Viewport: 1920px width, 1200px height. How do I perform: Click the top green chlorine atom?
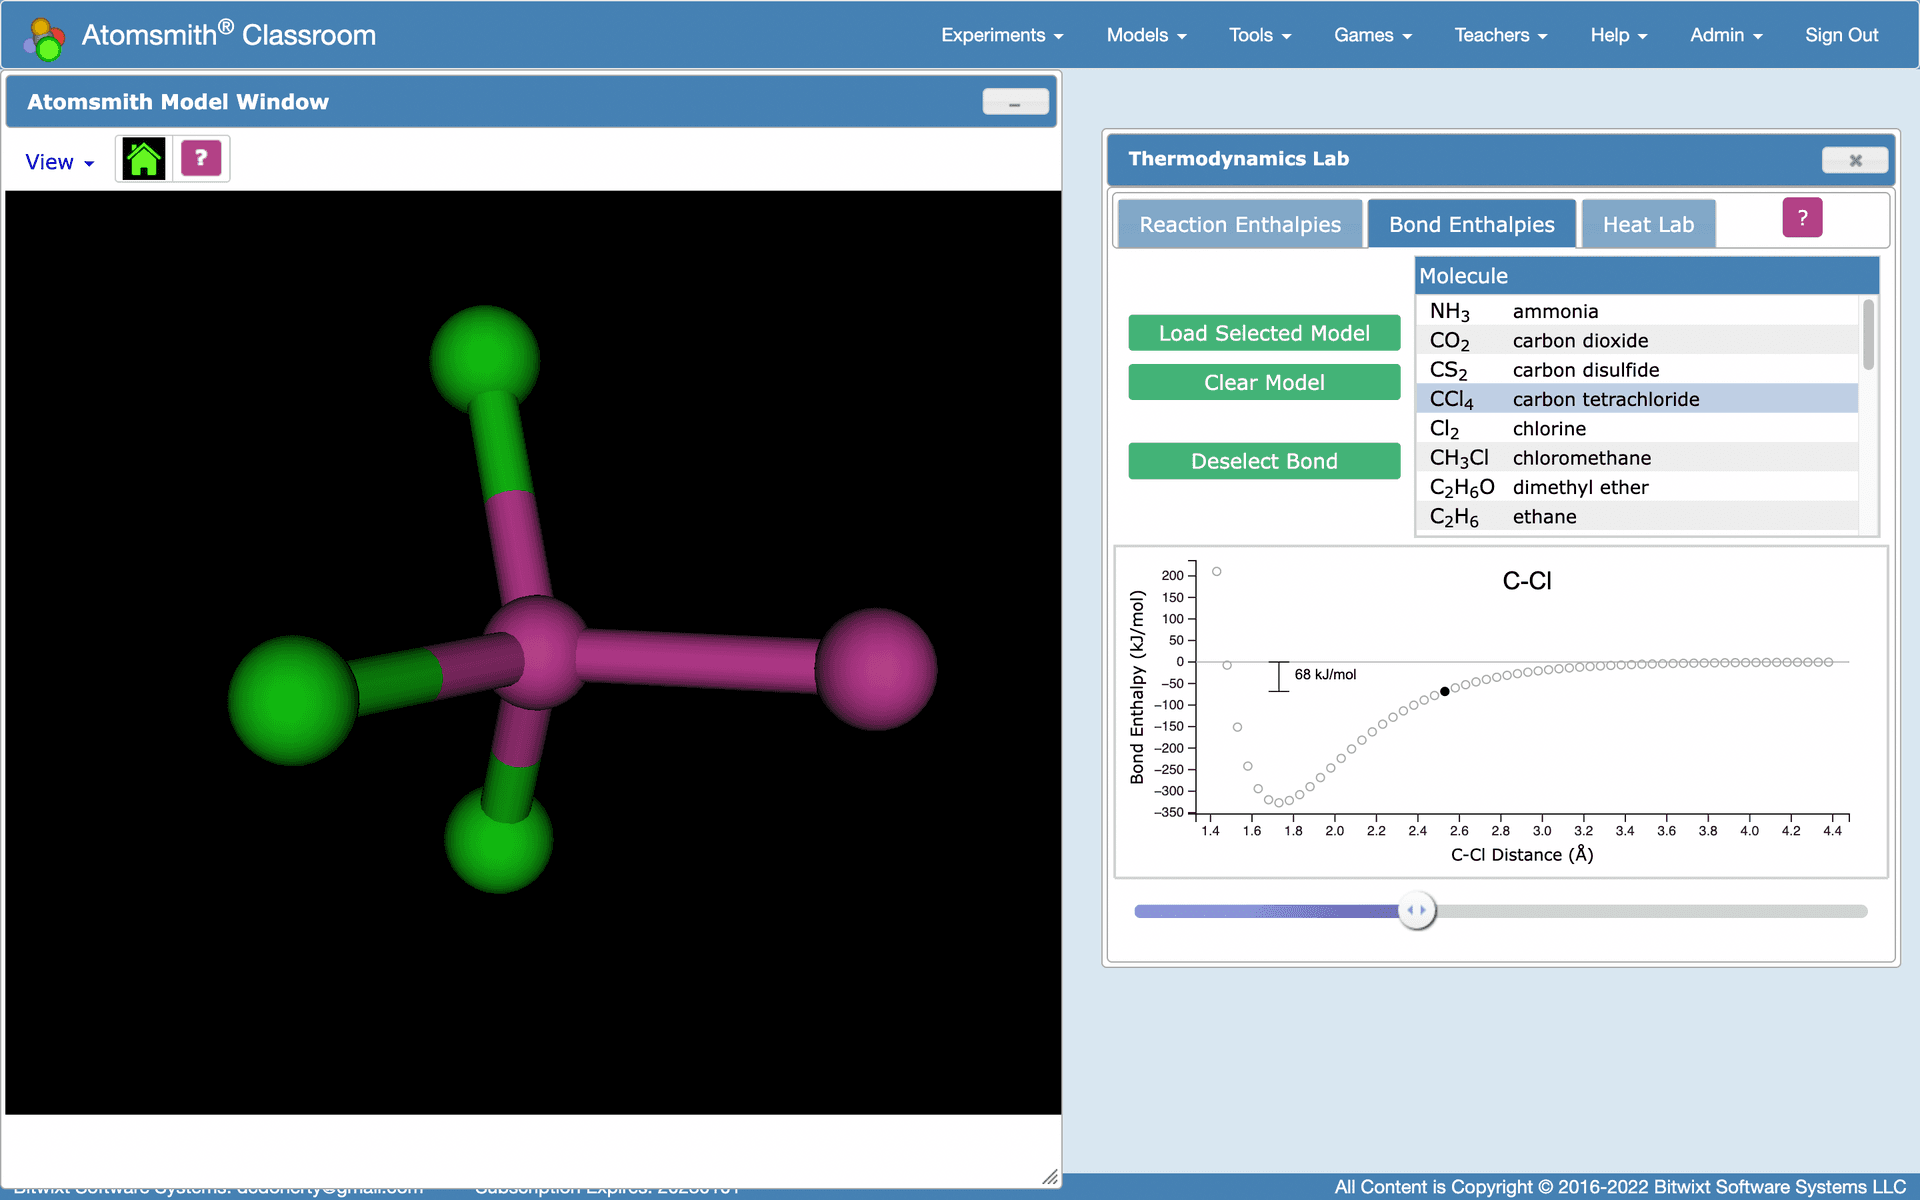coord(485,360)
